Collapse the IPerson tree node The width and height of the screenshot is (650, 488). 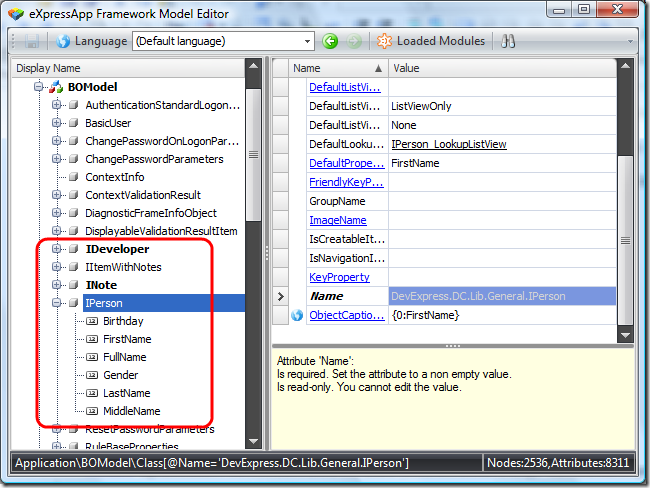[56, 303]
